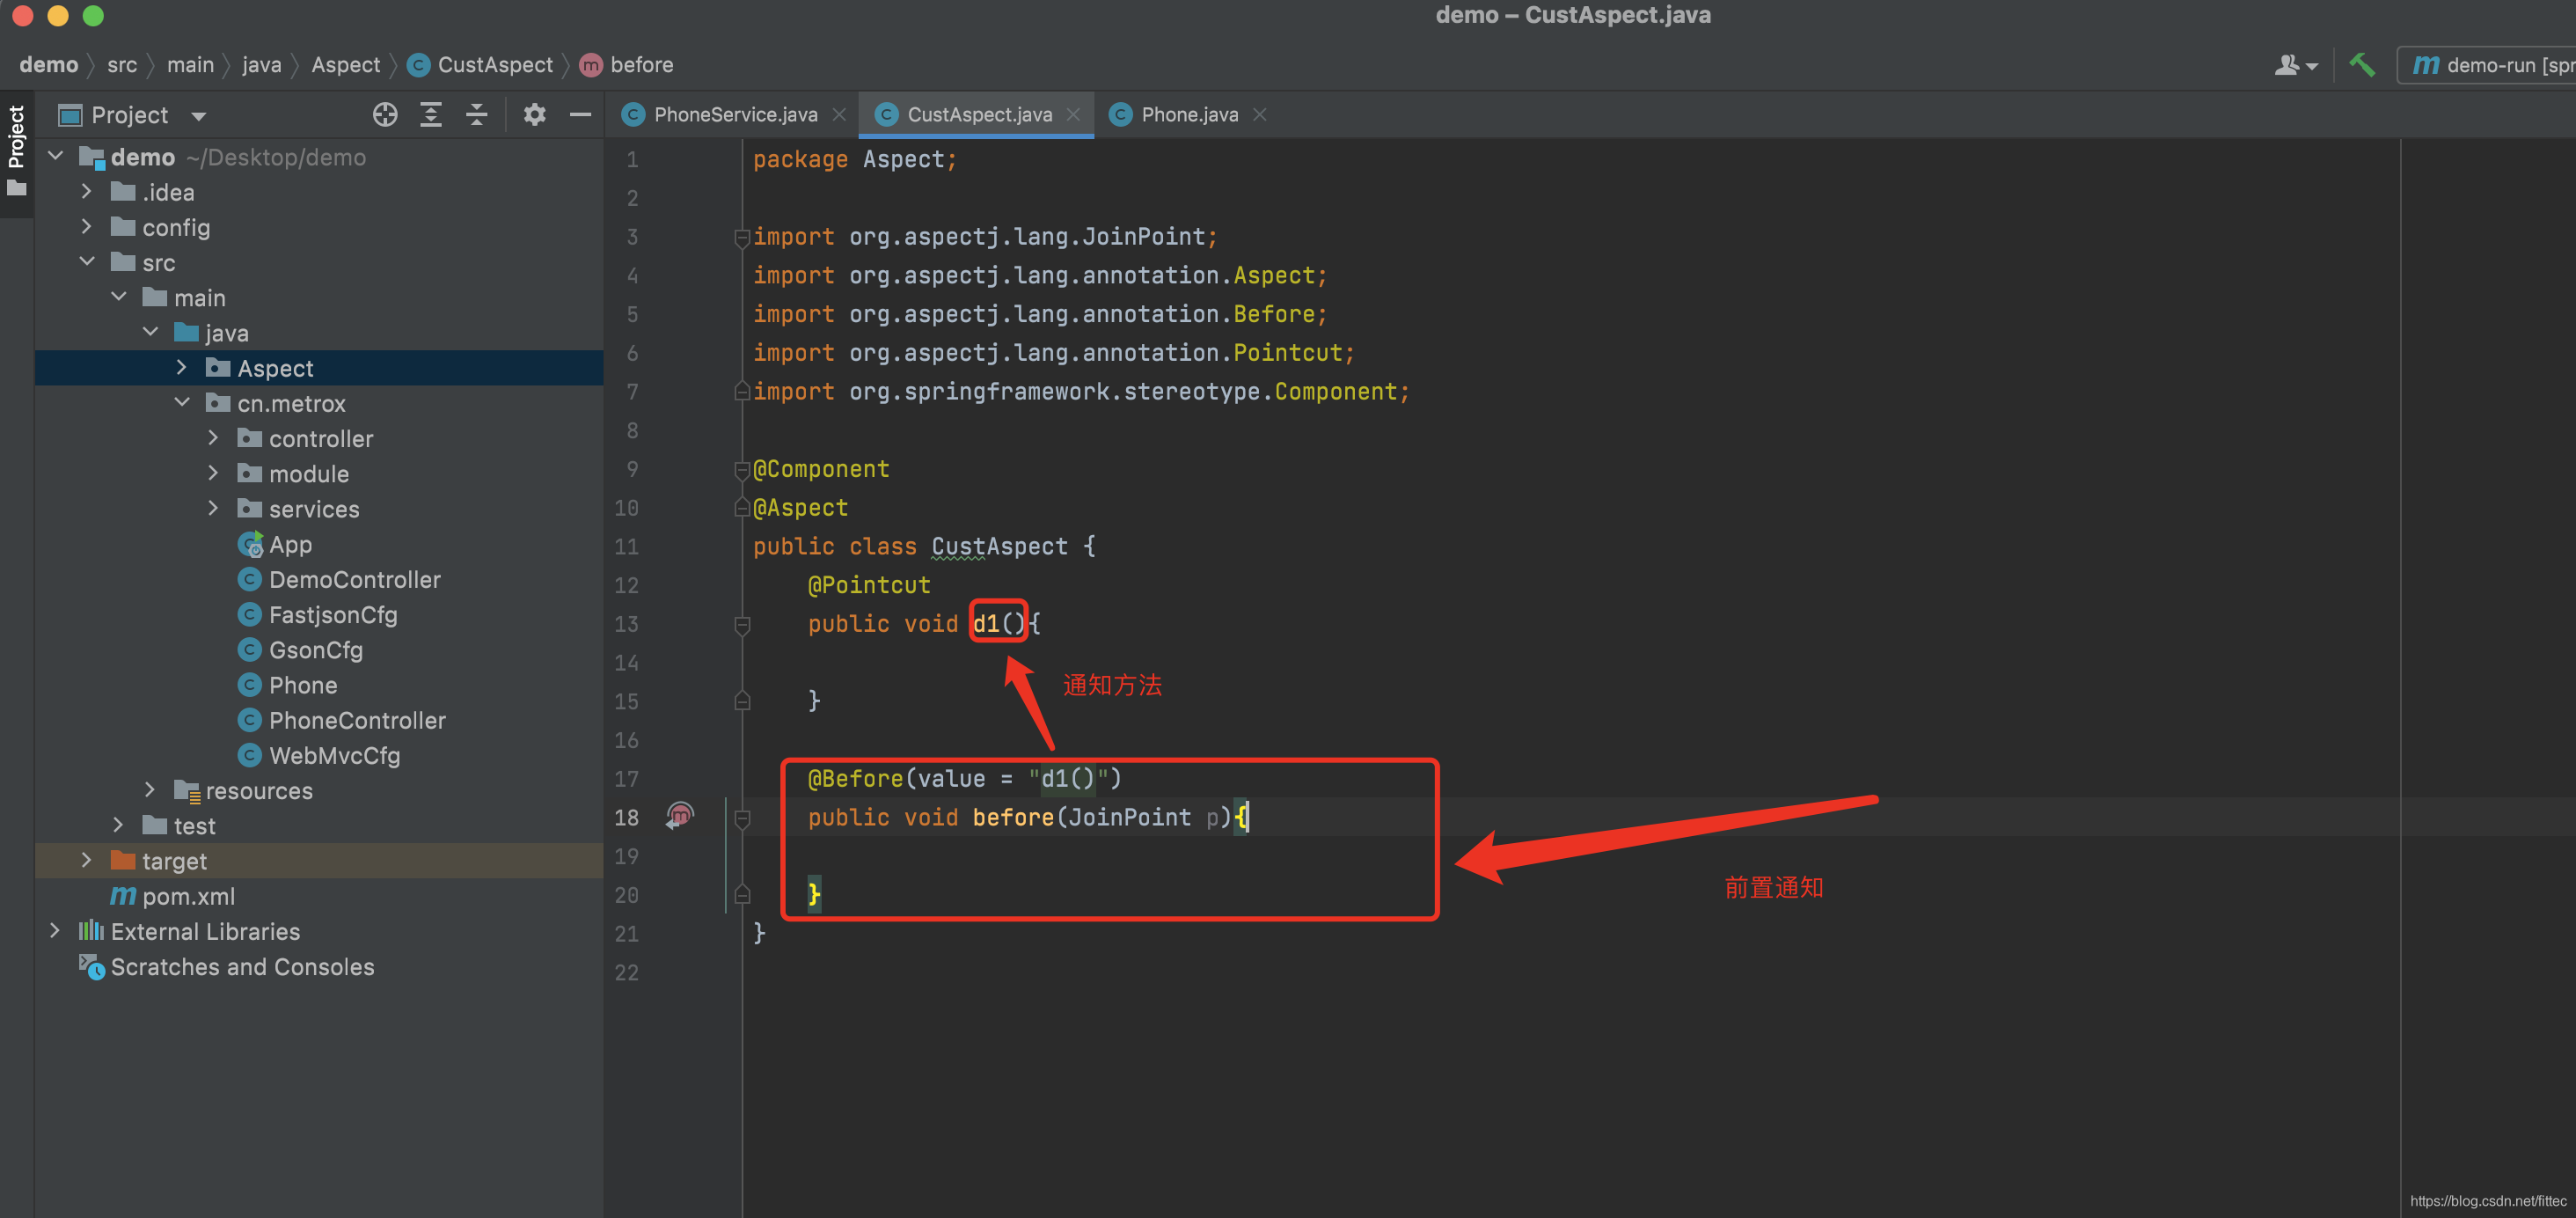This screenshot has width=2576, height=1218.
Task: Collapse the java folder
Action: tap(151, 332)
